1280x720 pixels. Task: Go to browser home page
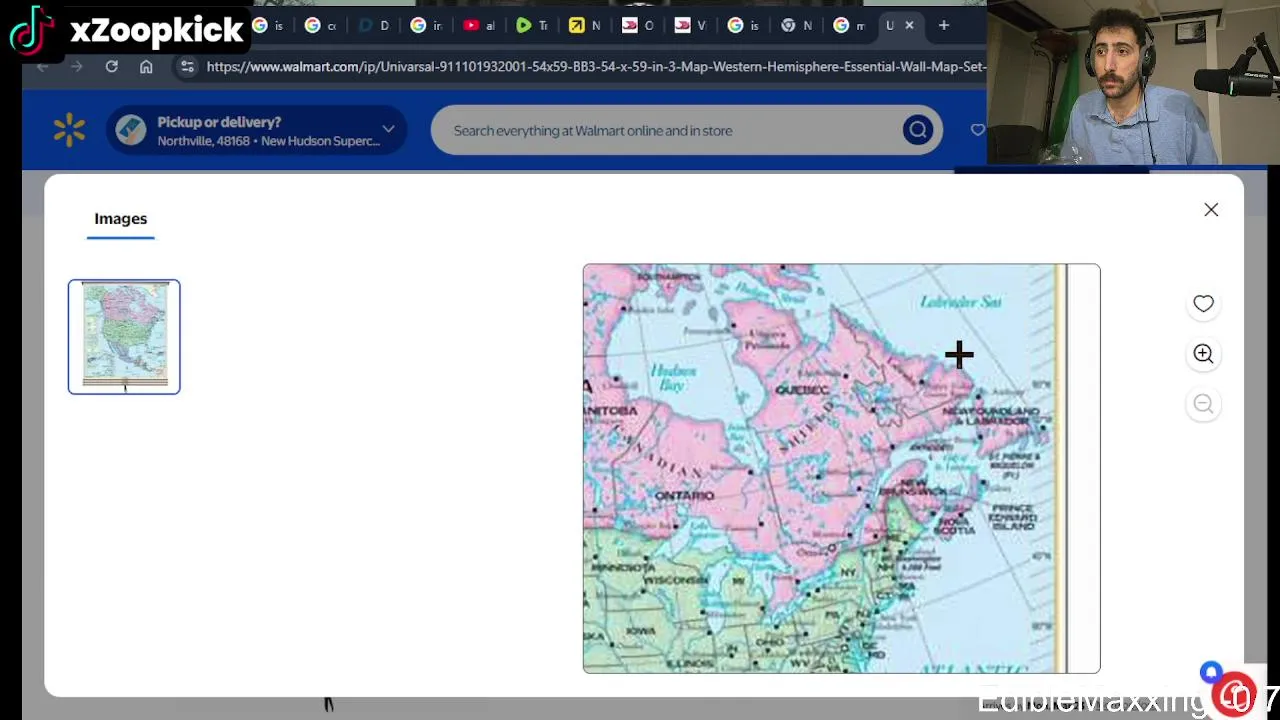pos(146,66)
